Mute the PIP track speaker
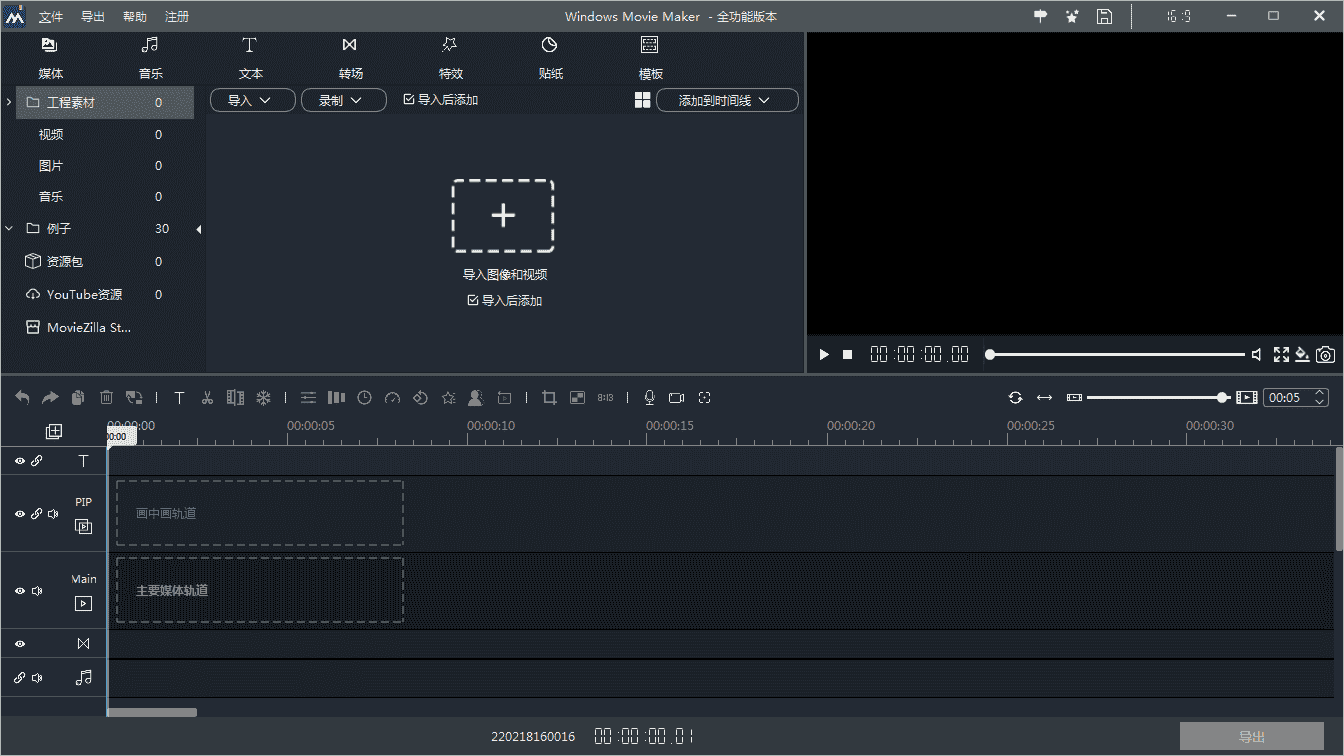 click(53, 514)
